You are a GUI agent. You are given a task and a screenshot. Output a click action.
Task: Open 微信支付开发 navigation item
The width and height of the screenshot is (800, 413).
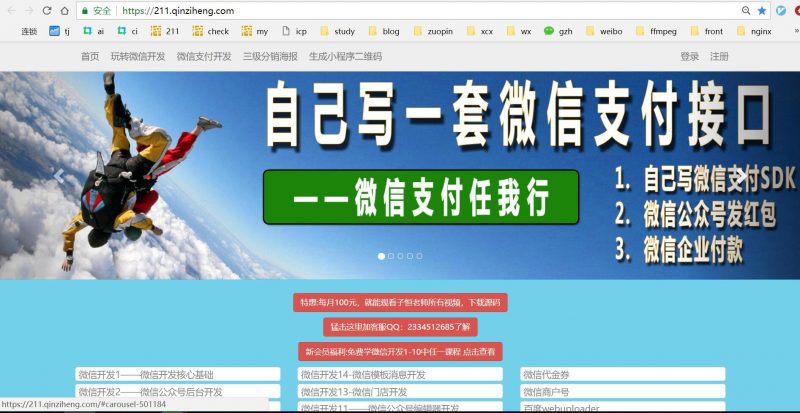(x=204, y=56)
